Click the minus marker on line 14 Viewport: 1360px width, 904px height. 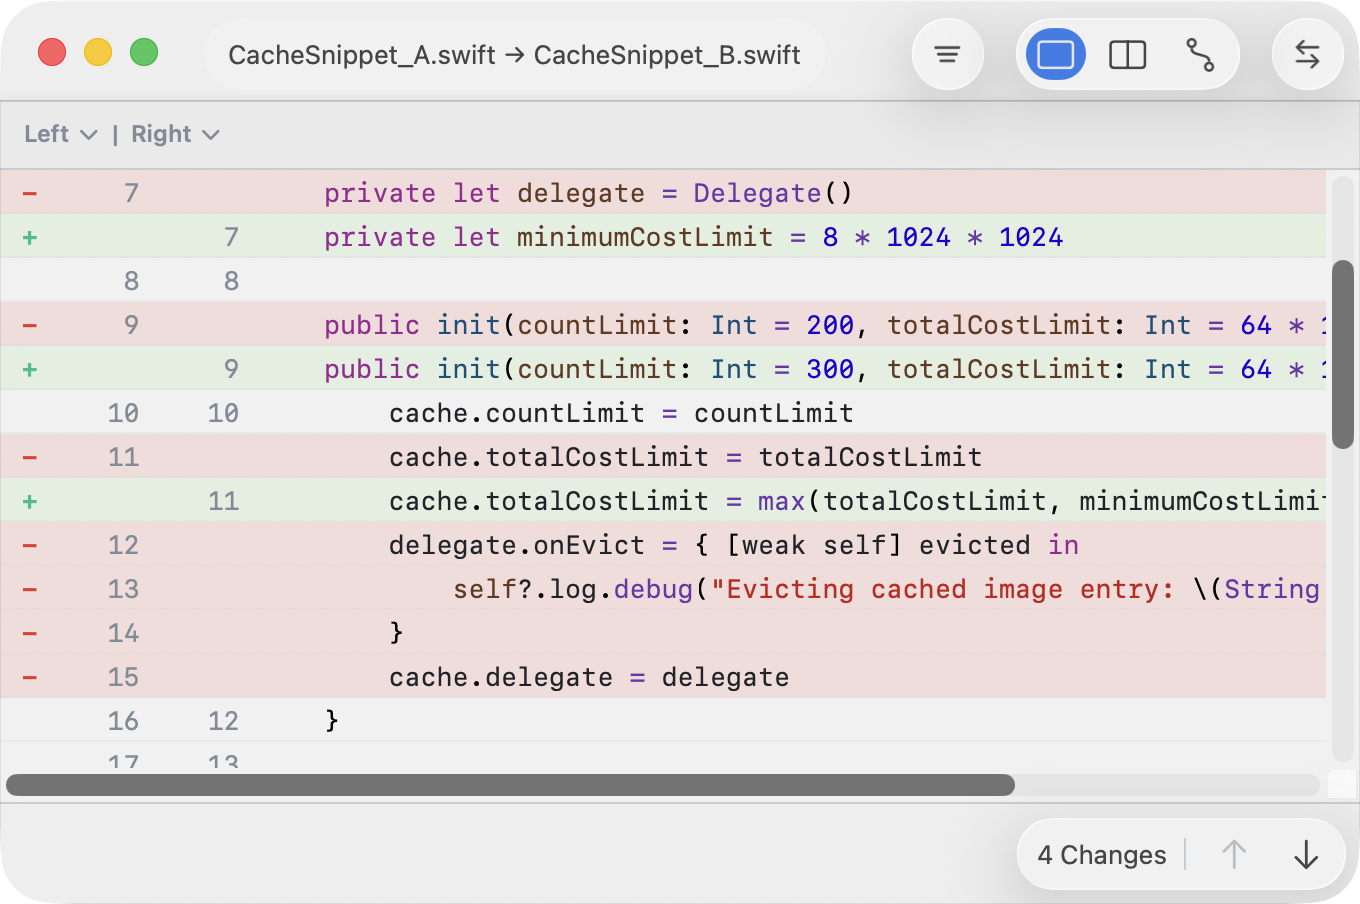tap(30, 633)
